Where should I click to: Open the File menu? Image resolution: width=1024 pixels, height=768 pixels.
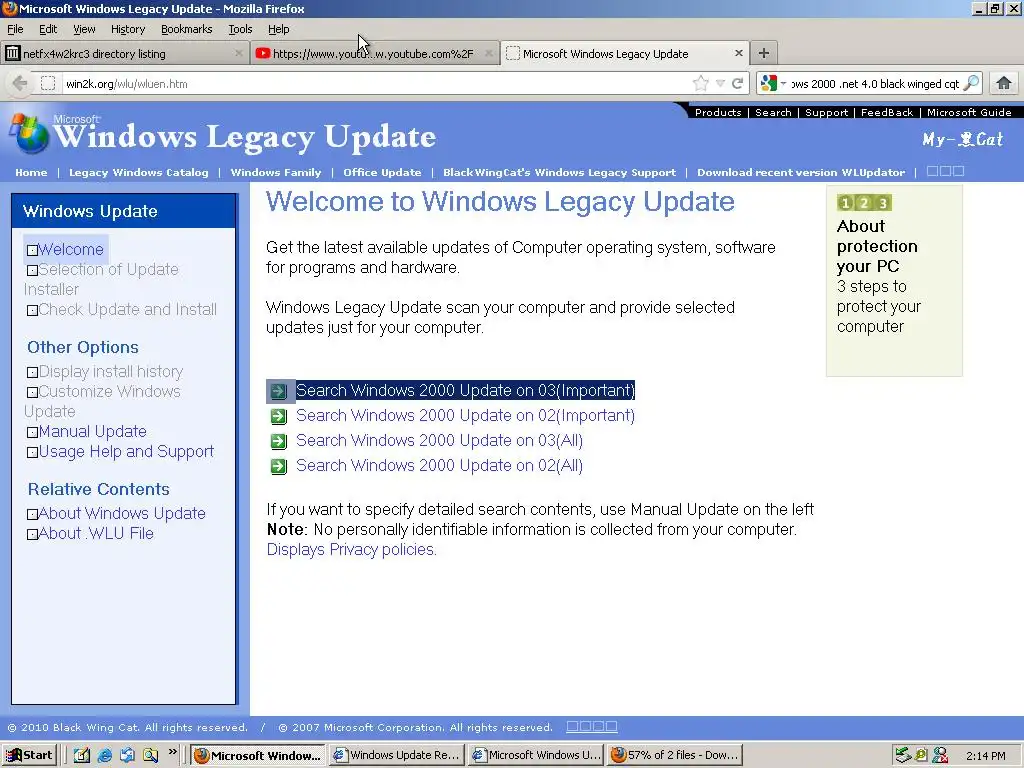click(15, 29)
